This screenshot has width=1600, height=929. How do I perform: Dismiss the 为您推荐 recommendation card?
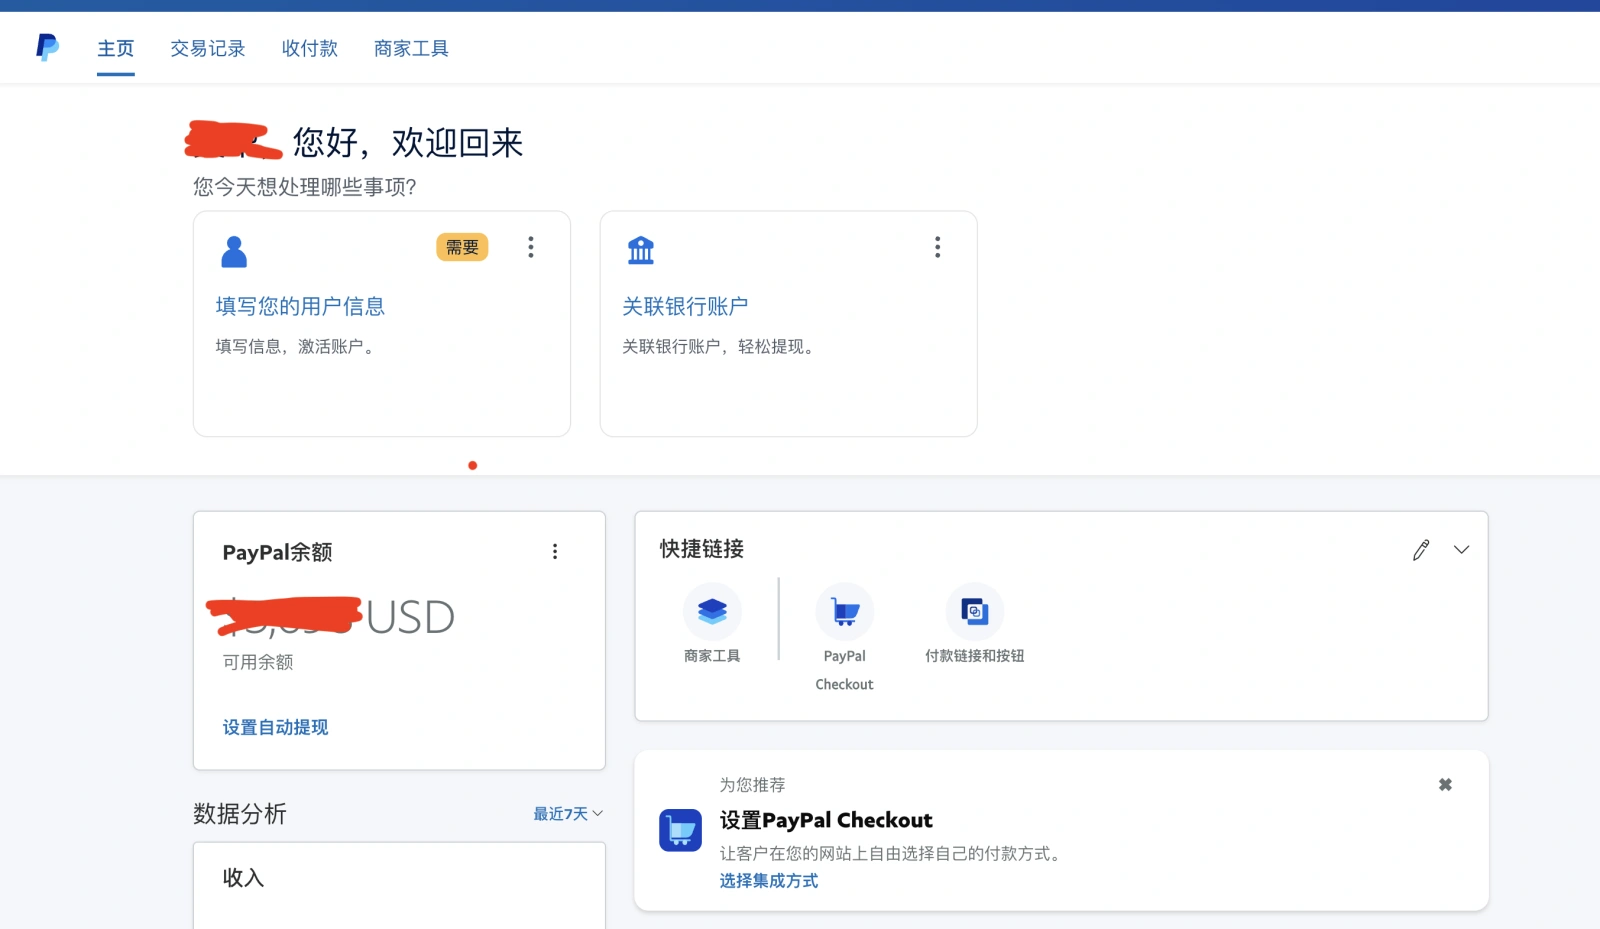point(1445,785)
